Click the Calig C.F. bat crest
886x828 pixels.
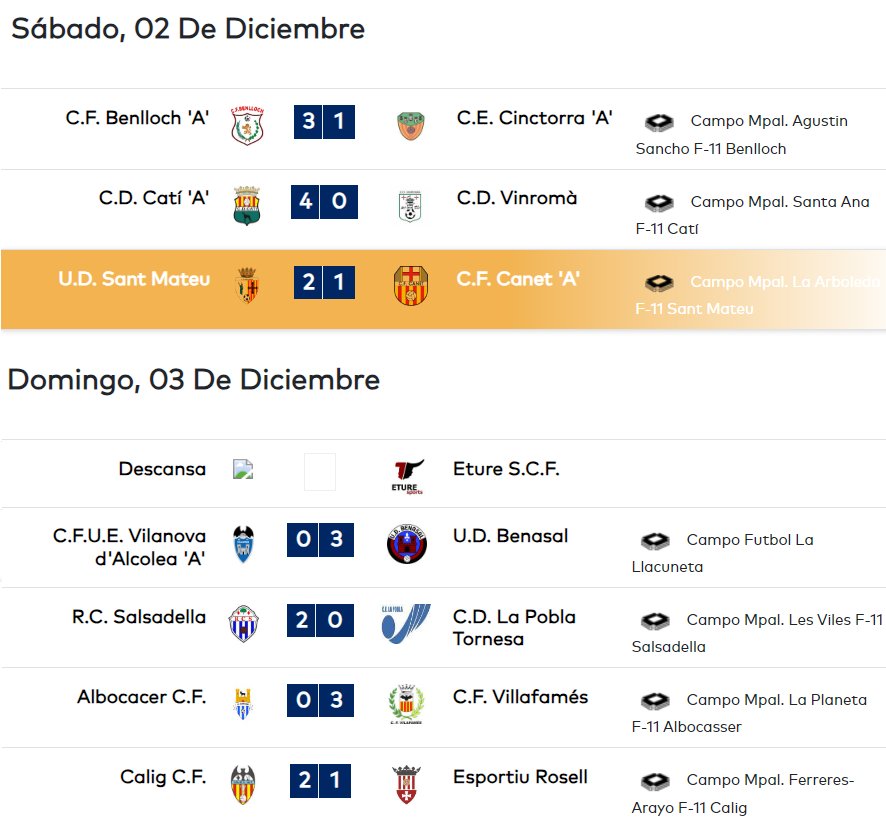click(x=243, y=784)
